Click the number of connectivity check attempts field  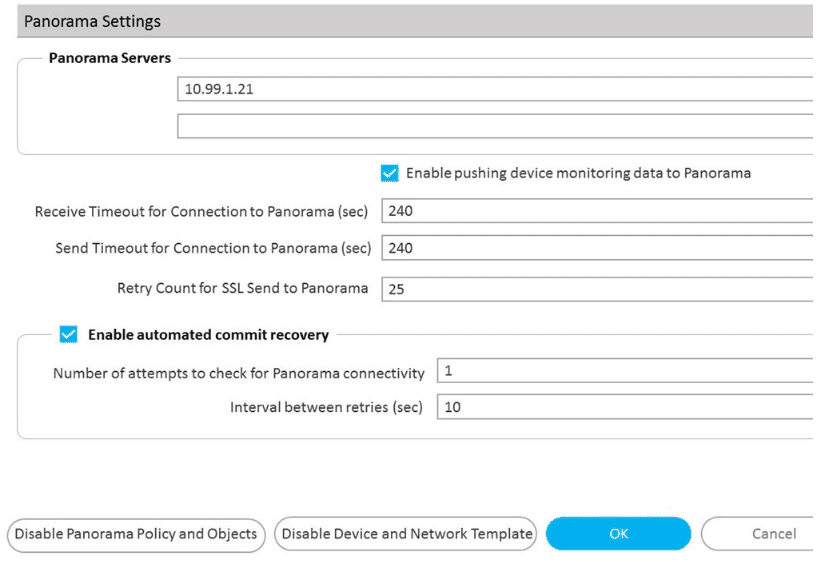point(625,371)
